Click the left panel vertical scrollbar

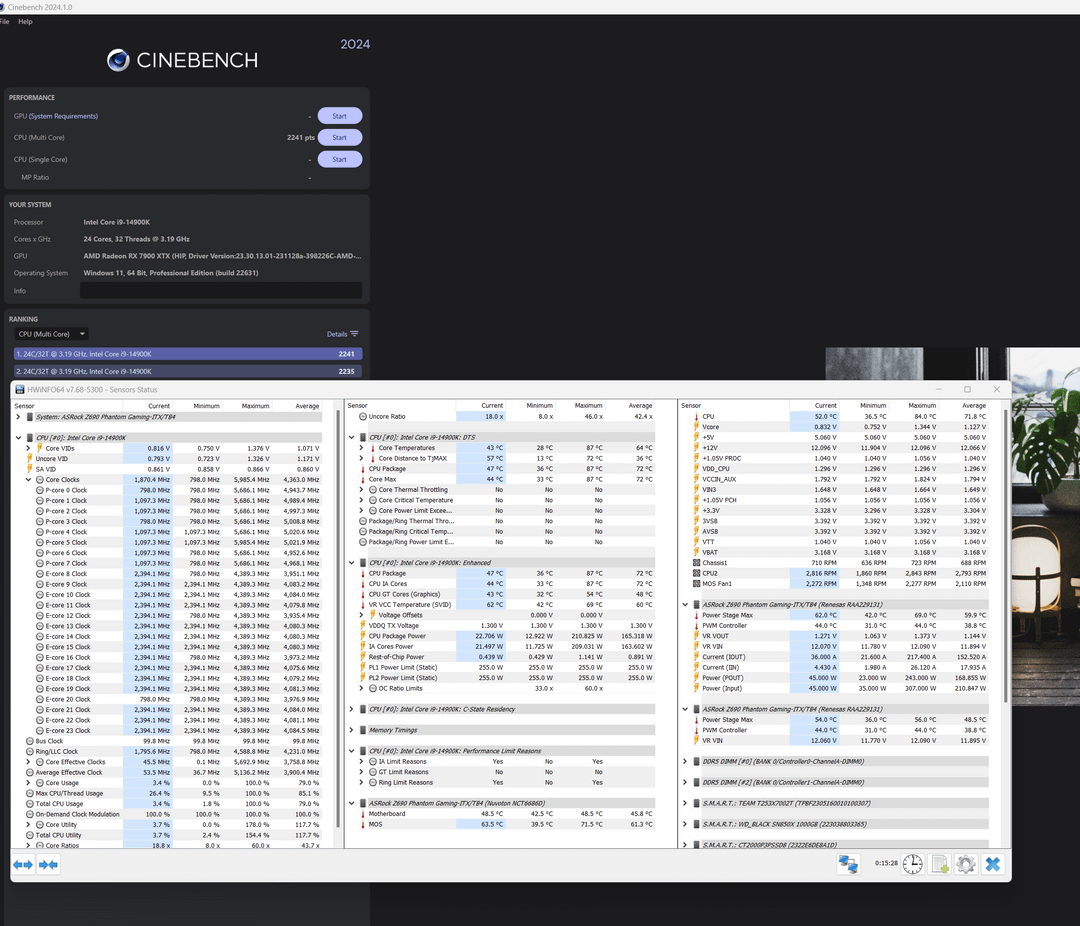338,620
